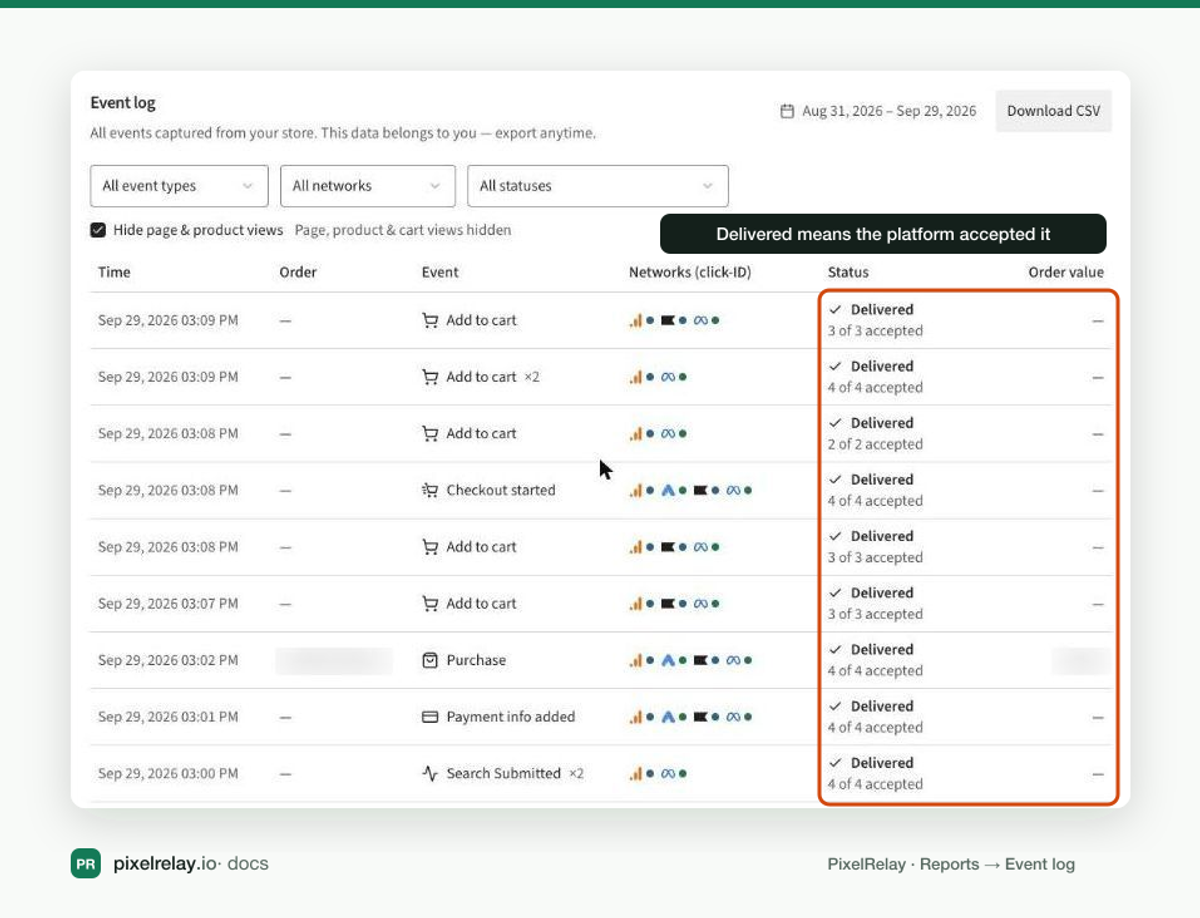Click the Event log heading
The height and width of the screenshot is (918, 1200).
(123, 103)
